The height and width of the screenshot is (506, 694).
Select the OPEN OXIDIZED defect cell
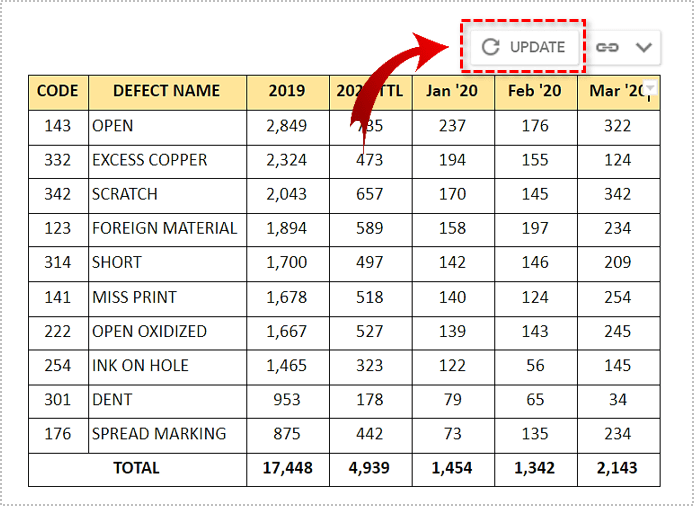click(150, 331)
